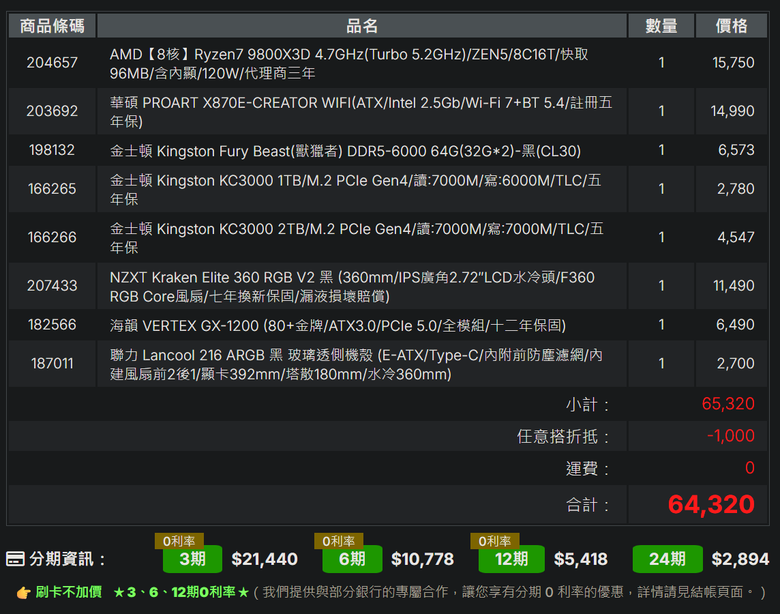The width and height of the screenshot is (780, 614).
Task: Click the credit card icon beside 分期資訊
Action: pyautogui.click(x=15, y=559)
